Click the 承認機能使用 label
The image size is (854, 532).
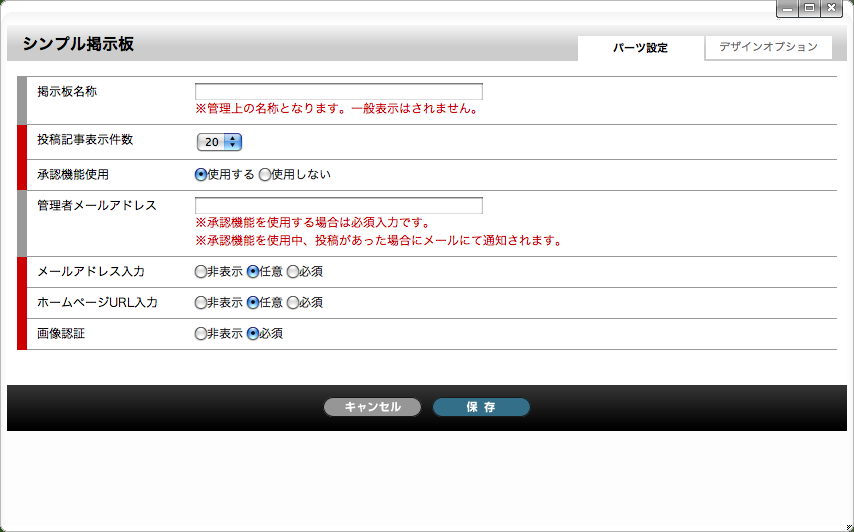73,175
